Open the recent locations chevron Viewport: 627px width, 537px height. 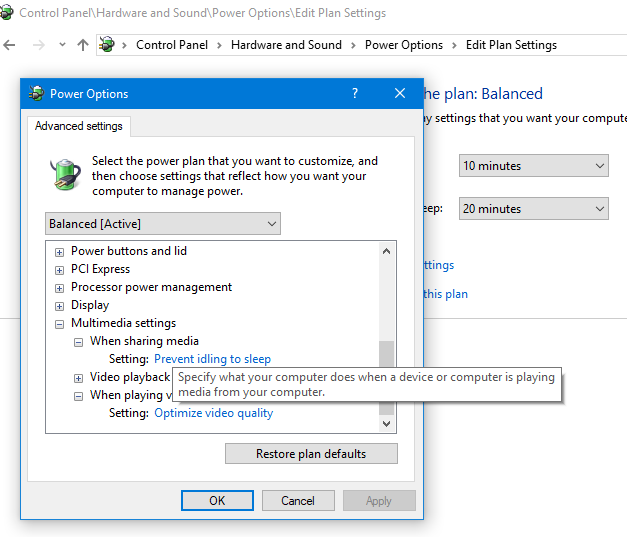click(62, 44)
